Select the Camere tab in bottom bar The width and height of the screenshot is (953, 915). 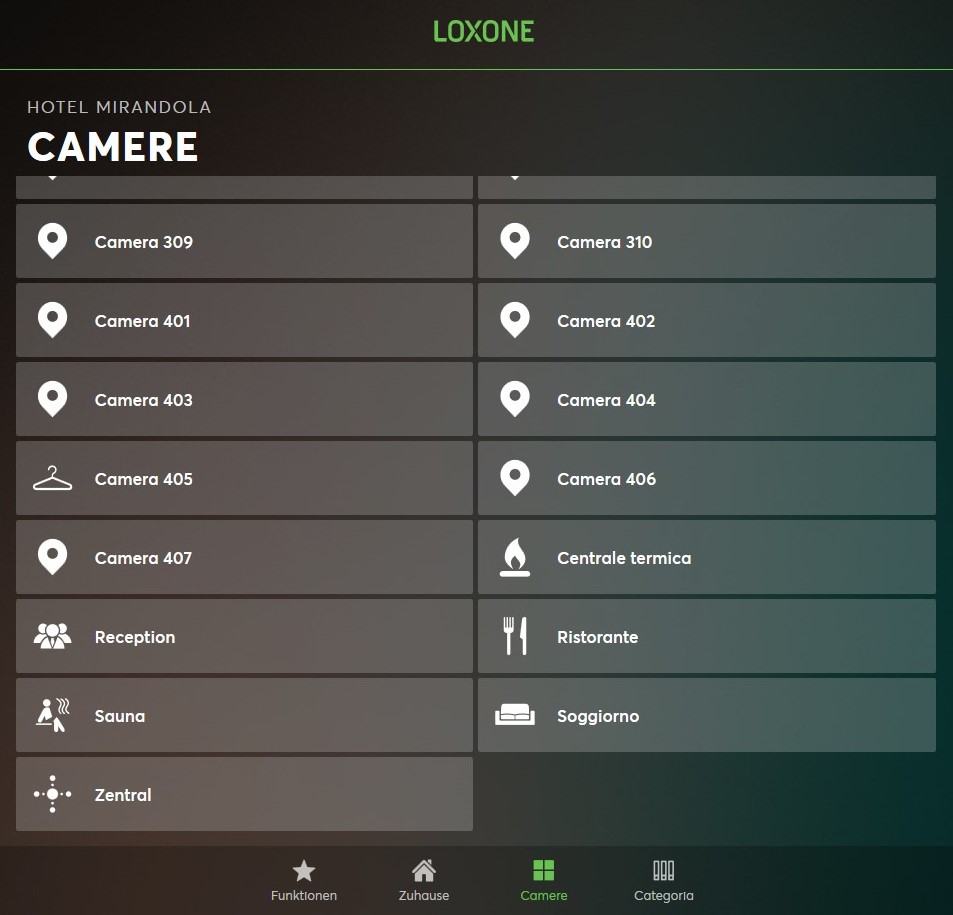[x=543, y=881]
